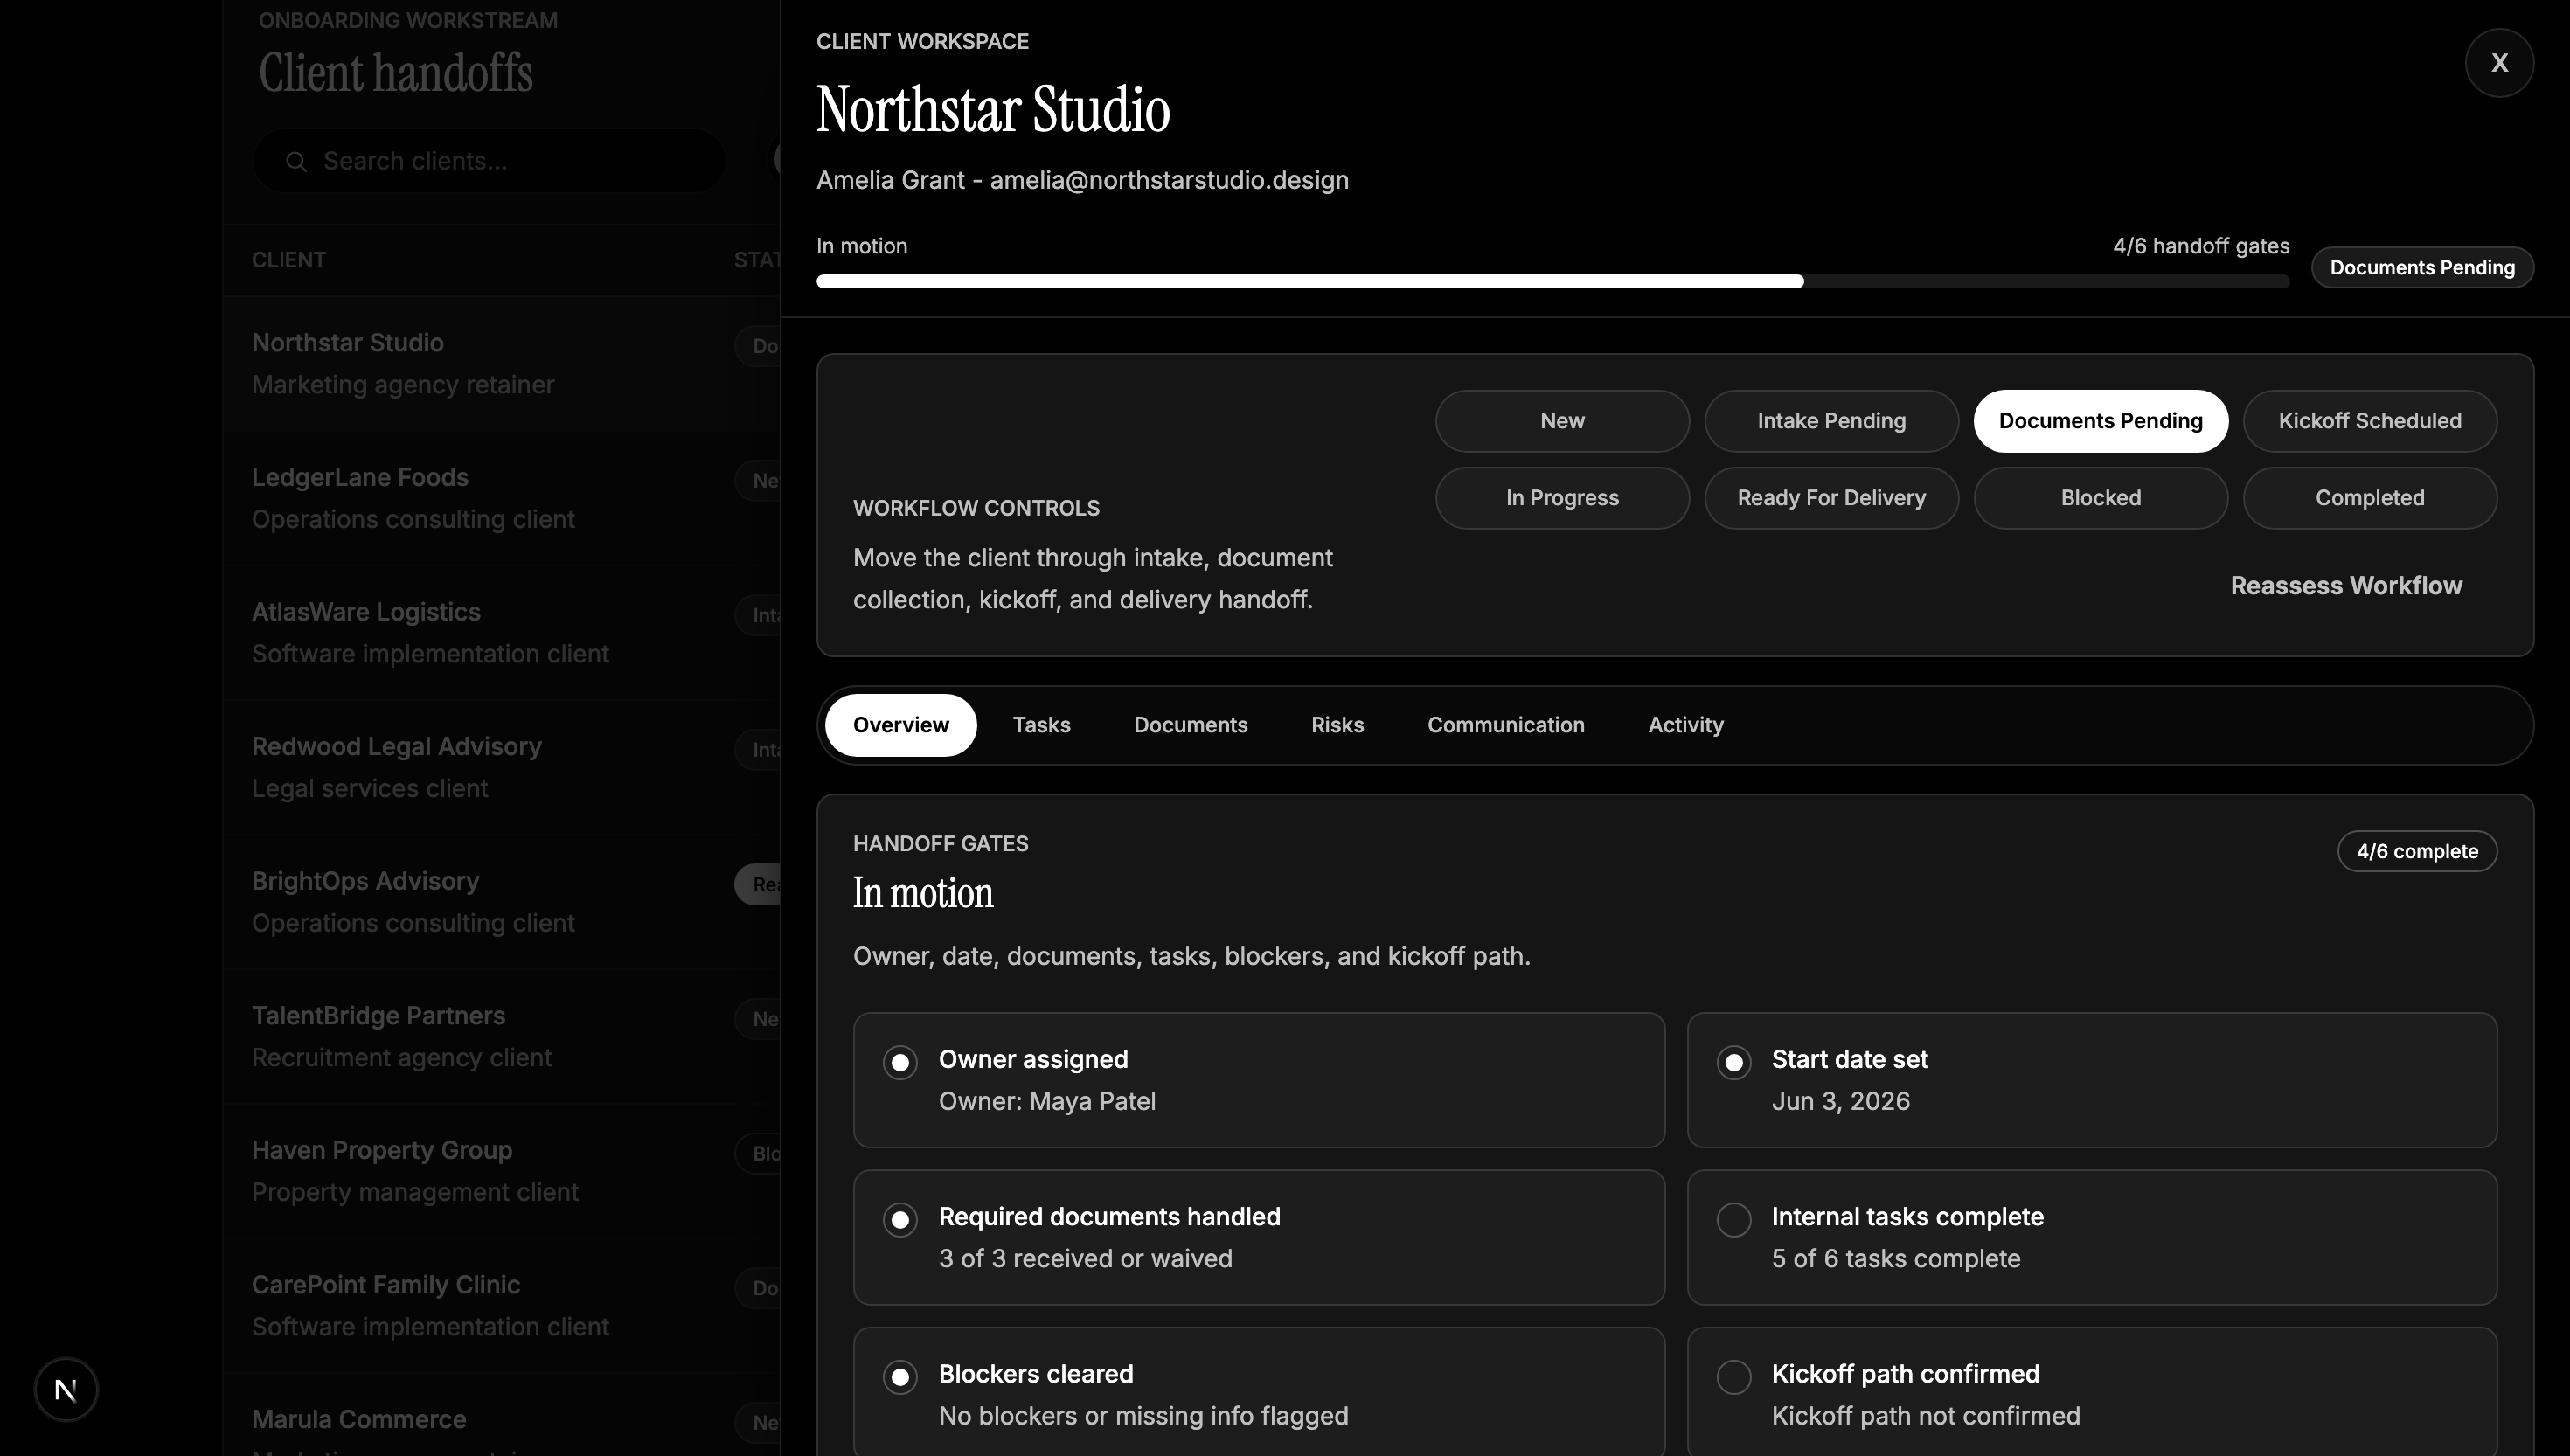2570x1456 pixels.
Task: Mark the client workflow as Blocked
Action: (x=2100, y=498)
